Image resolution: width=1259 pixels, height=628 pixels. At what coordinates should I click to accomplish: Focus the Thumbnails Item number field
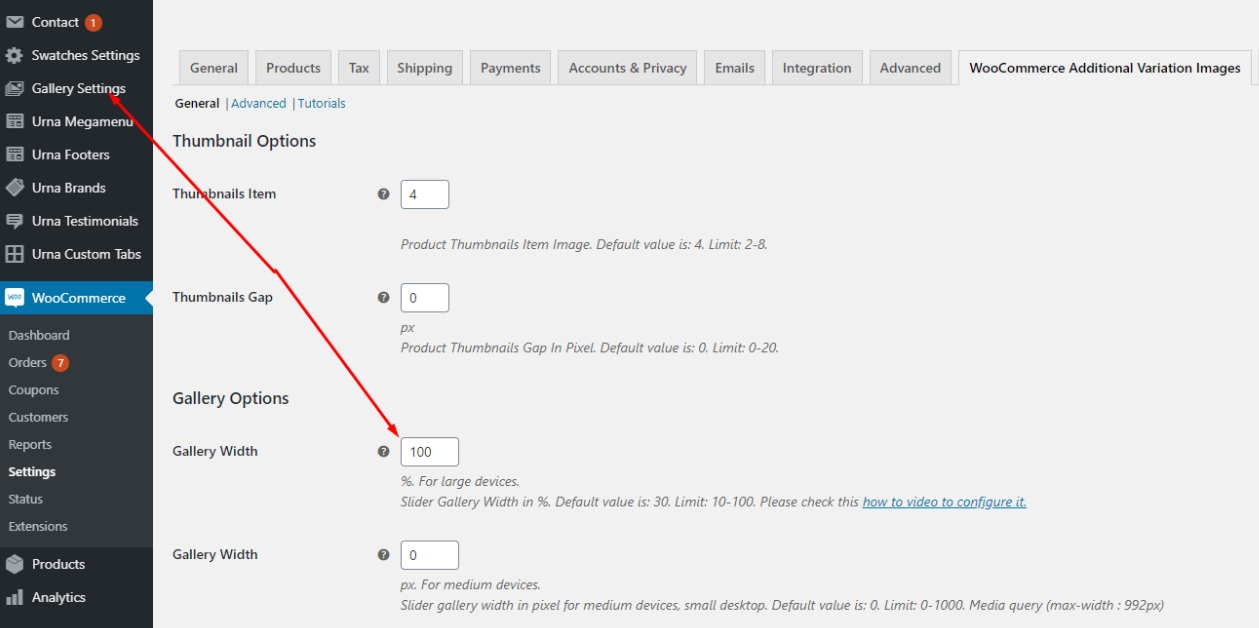(425, 194)
